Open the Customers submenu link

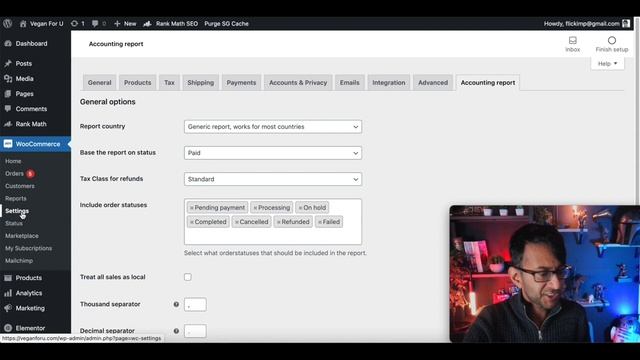[20, 186]
